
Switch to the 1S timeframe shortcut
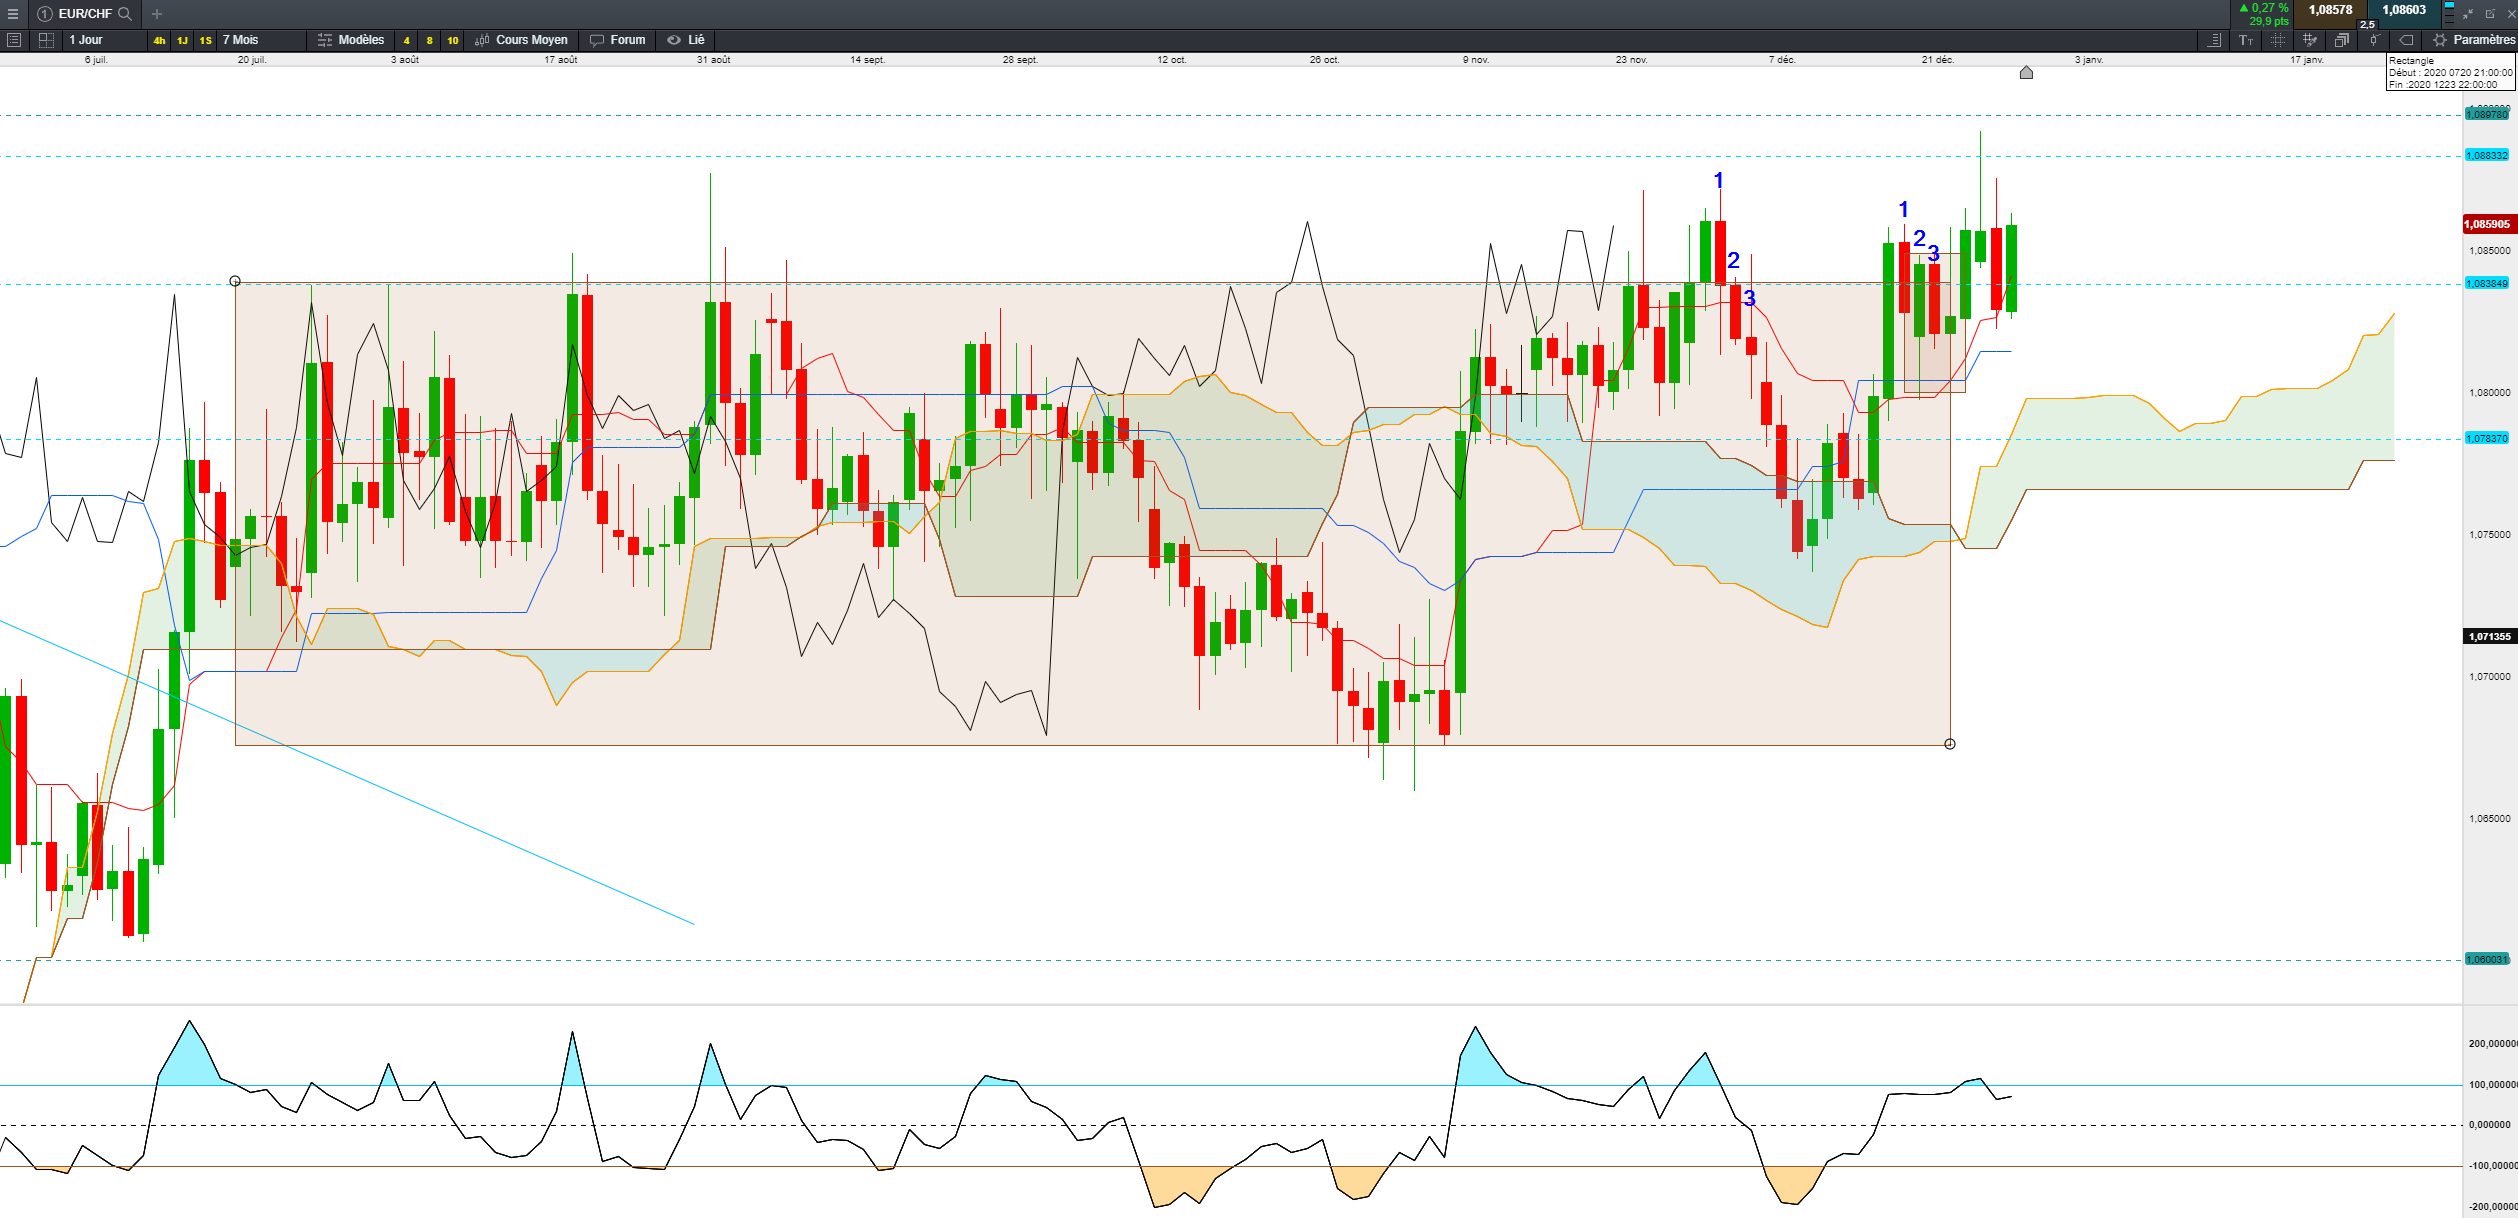pyautogui.click(x=205, y=40)
